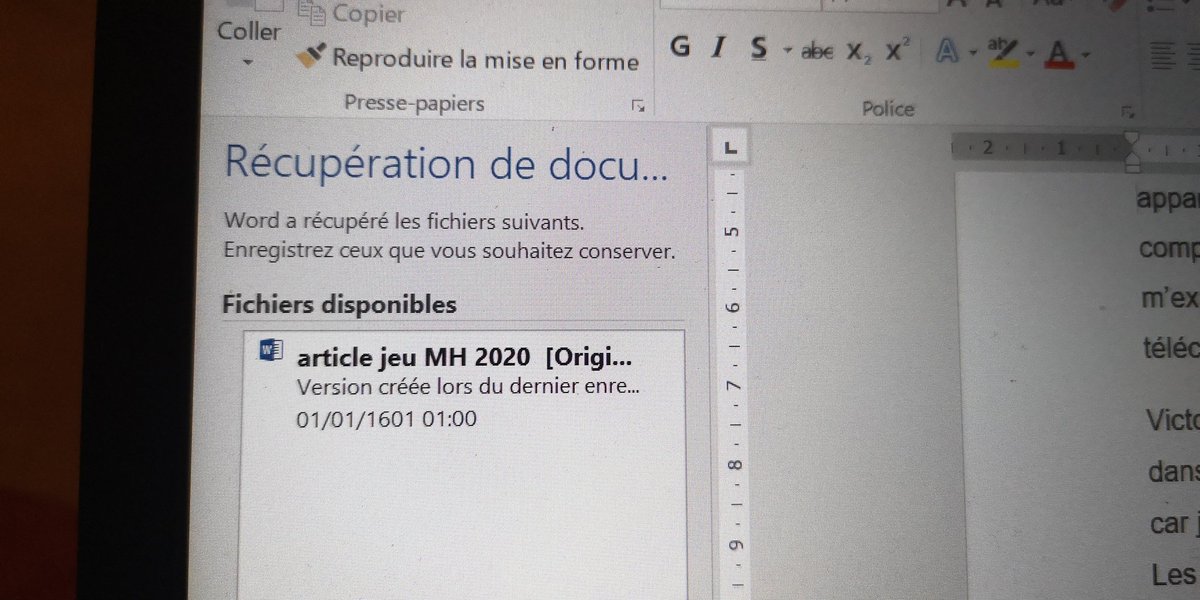Click the tab selector L button

point(730,149)
